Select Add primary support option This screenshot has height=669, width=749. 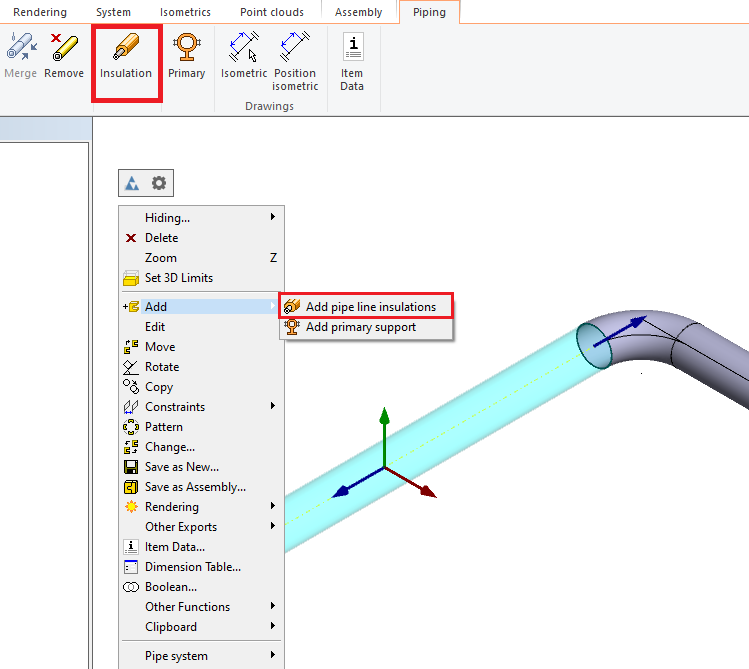coord(360,327)
